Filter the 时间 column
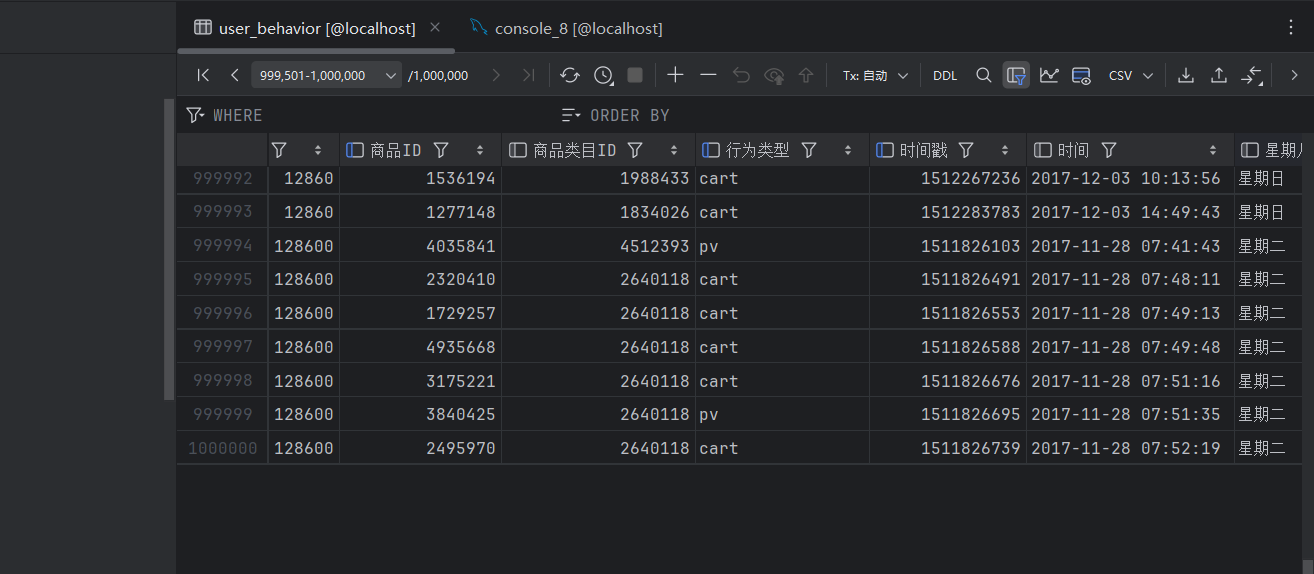The width and height of the screenshot is (1314, 574). pos(1109,150)
